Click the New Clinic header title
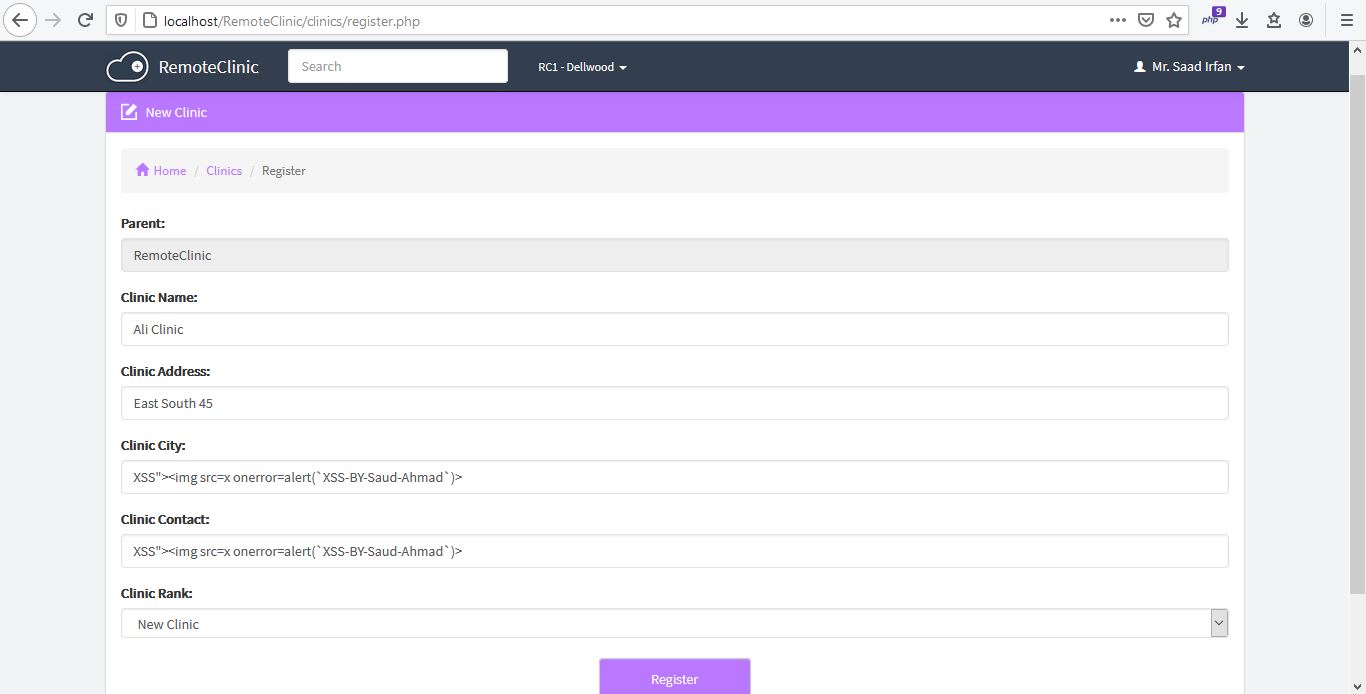Image resolution: width=1366 pixels, height=694 pixels. point(176,112)
